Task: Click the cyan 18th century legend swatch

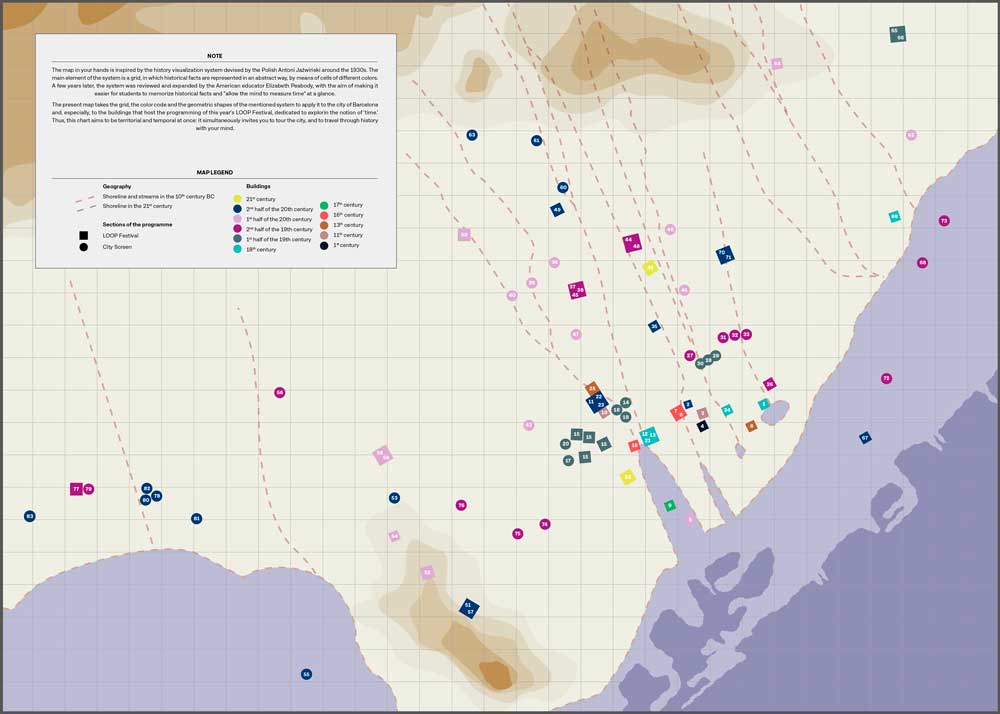Action: (237, 249)
